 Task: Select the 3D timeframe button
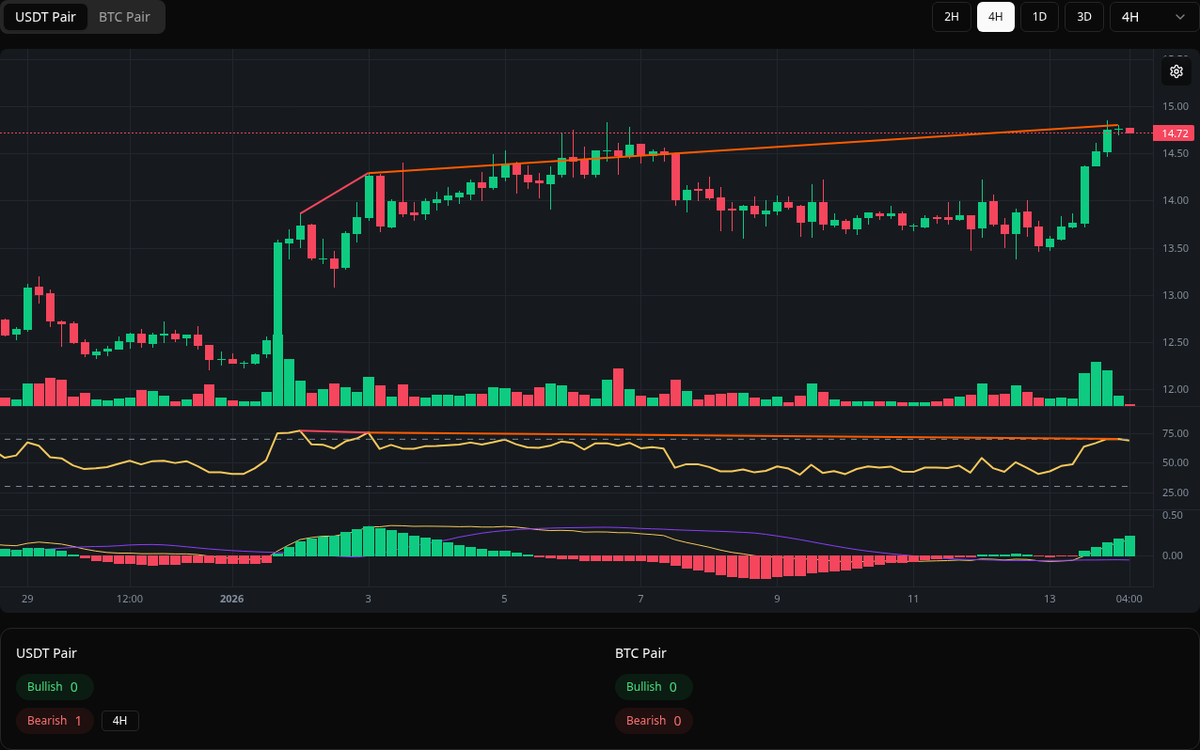[x=1083, y=16]
